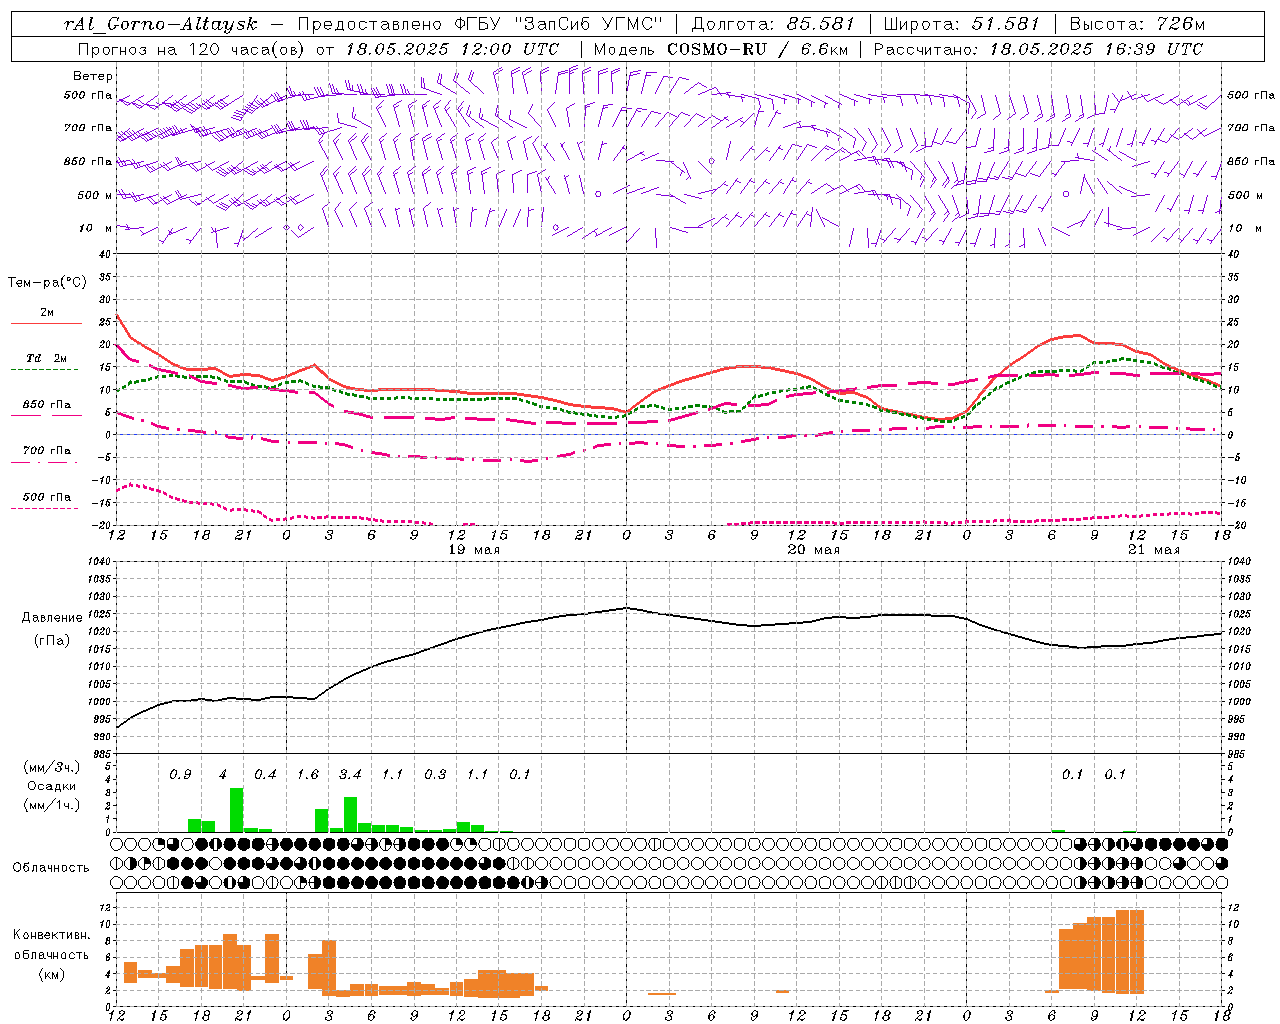The height and width of the screenshot is (1024, 1280).
Task: Click the (мм/3ч.) unit label
Action: click(51, 767)
